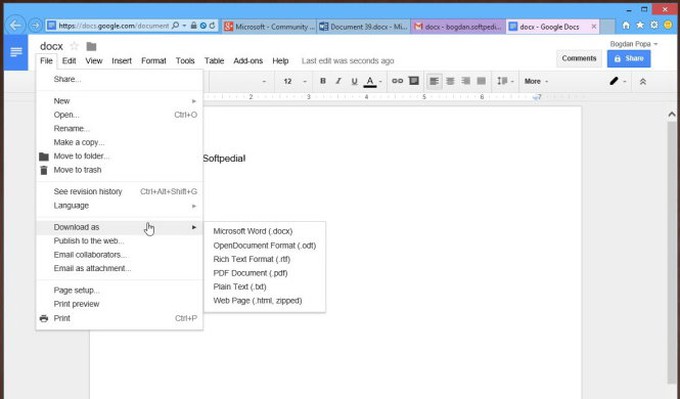The width and height of the screenshot is (680, 399).
Task: Switch to the Document 39.docx browser tab
Action: pos(363,26)
